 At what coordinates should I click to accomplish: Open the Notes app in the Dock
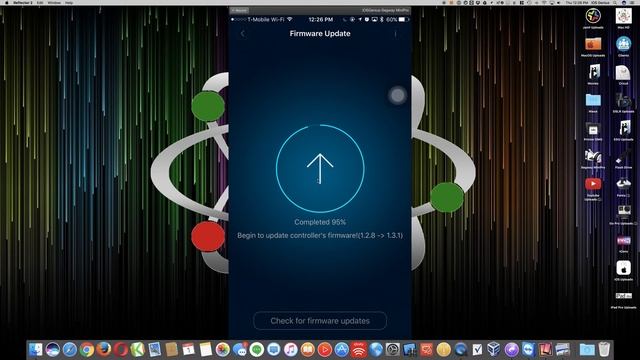(x=206, y=350)
